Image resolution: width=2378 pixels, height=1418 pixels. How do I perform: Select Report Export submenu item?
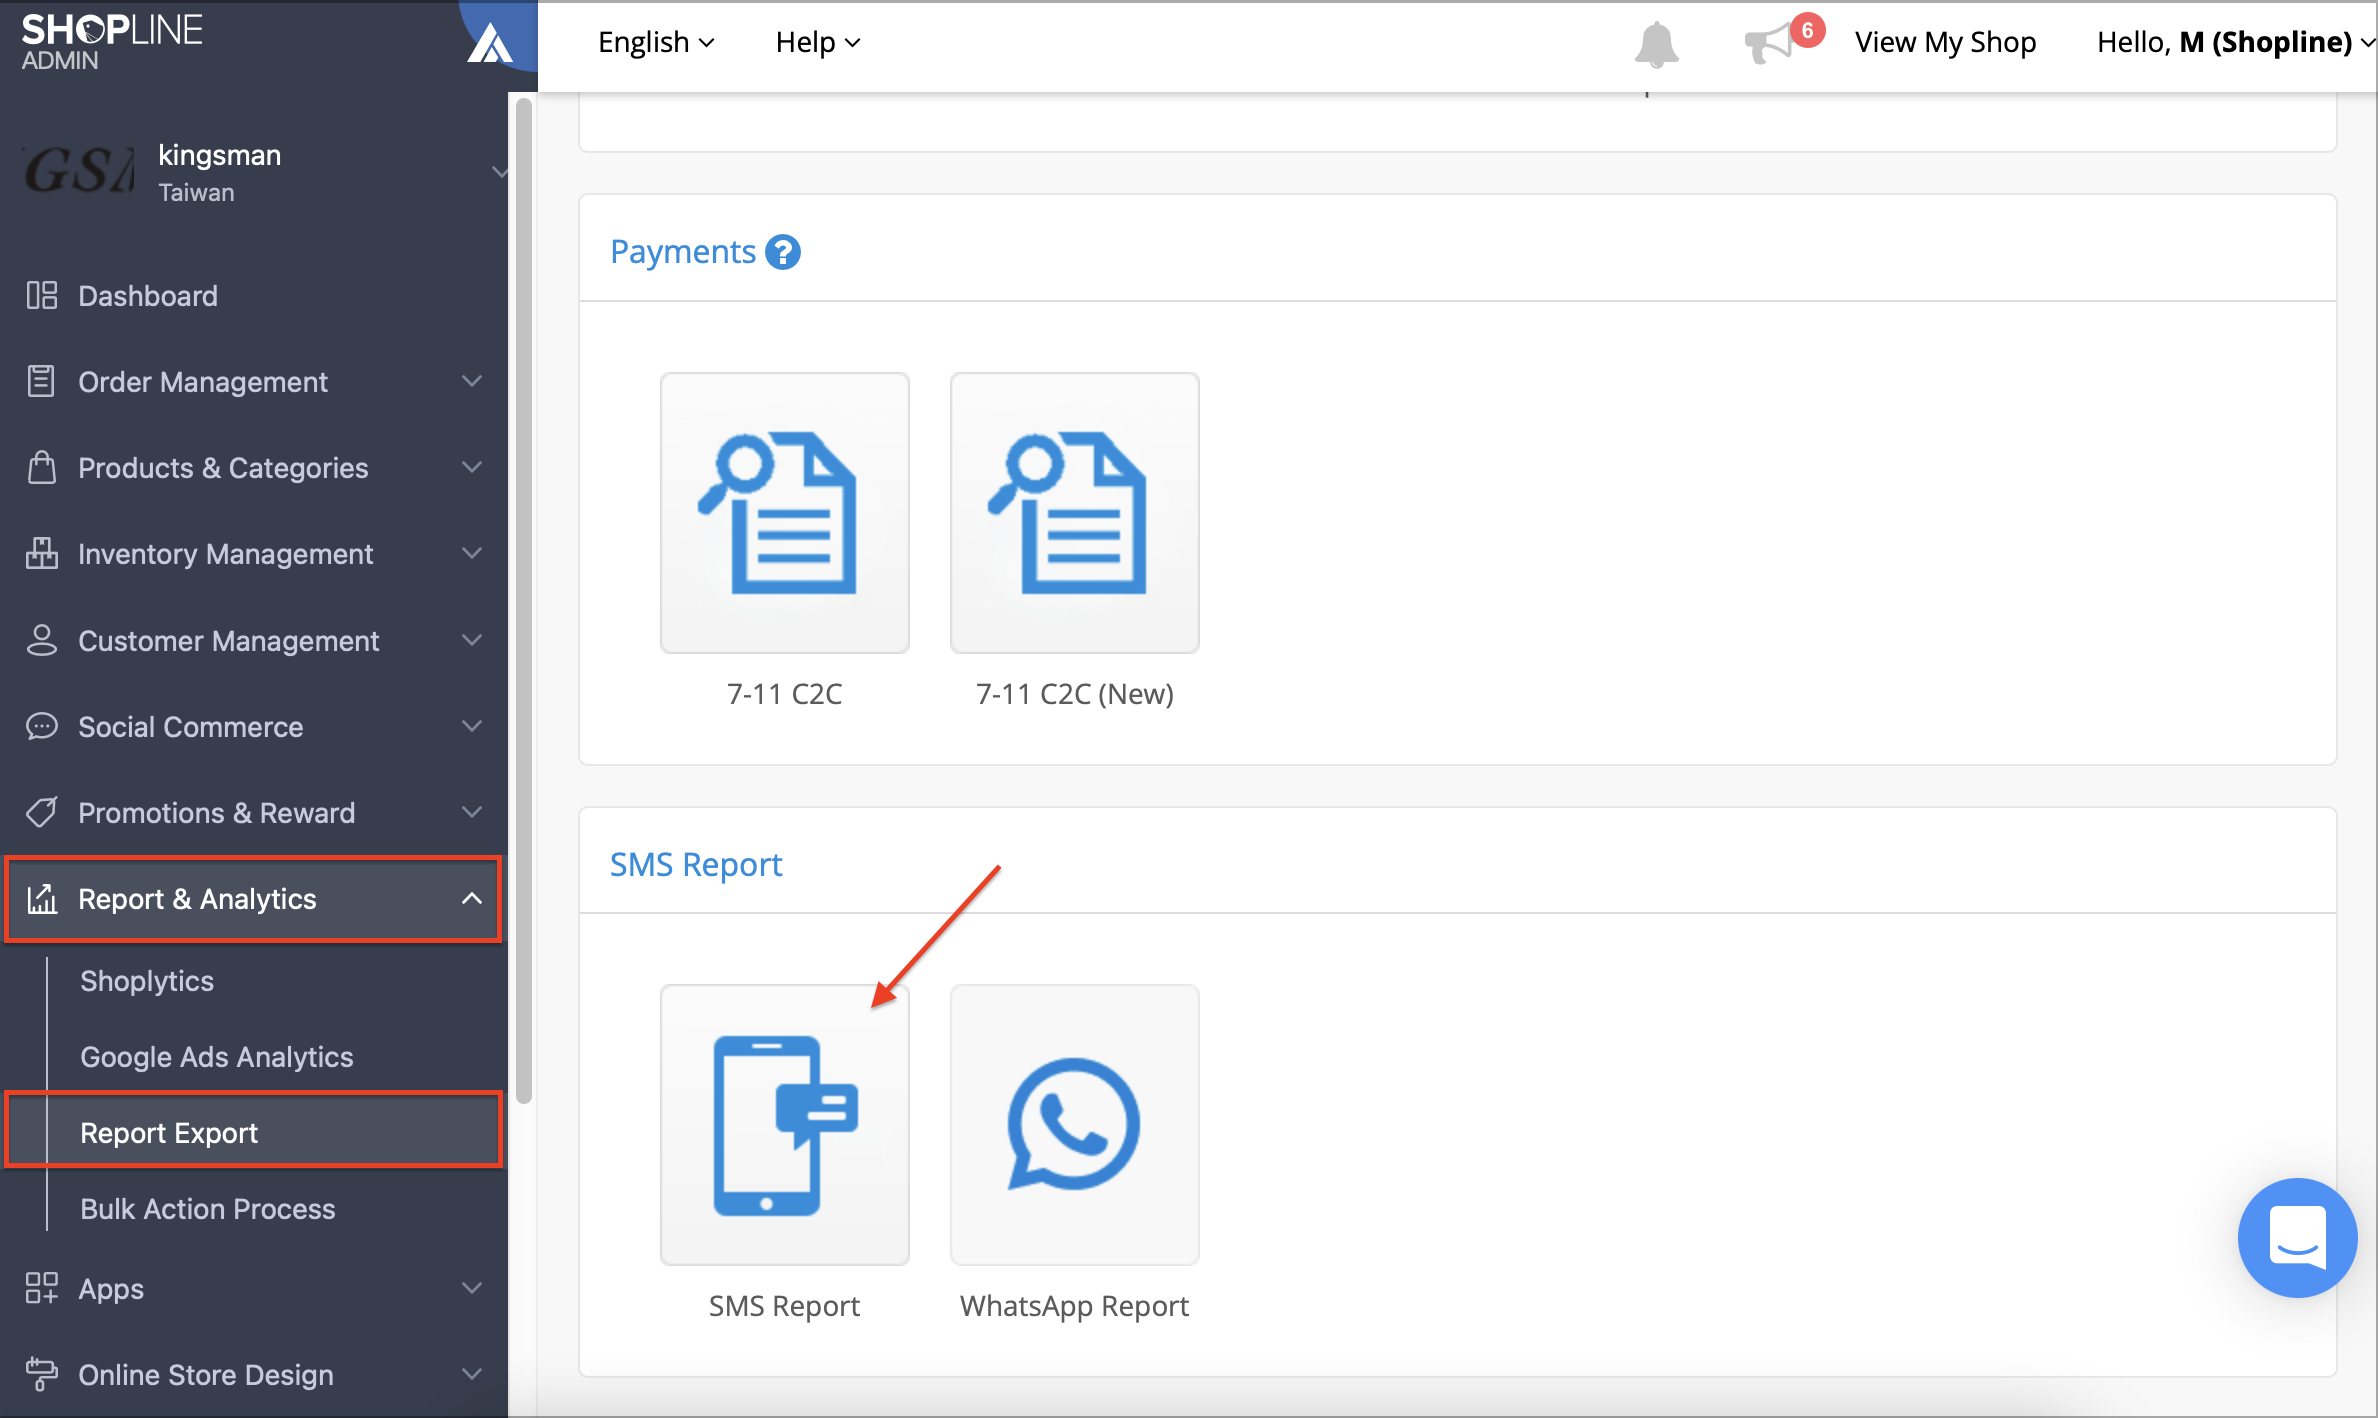pyautogui.click(x=254, y=1133)
